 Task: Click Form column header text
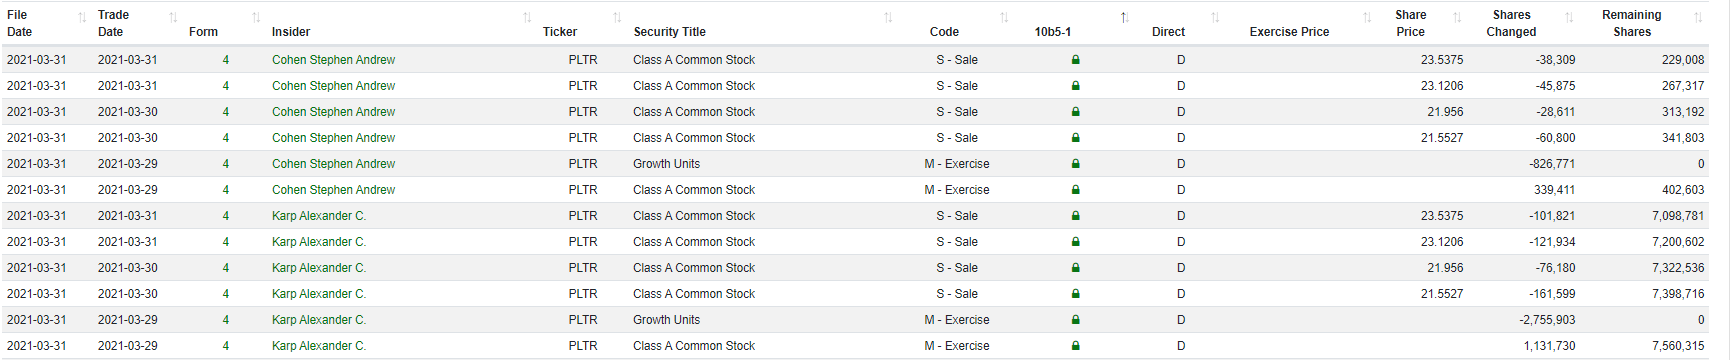click(203, 32)
